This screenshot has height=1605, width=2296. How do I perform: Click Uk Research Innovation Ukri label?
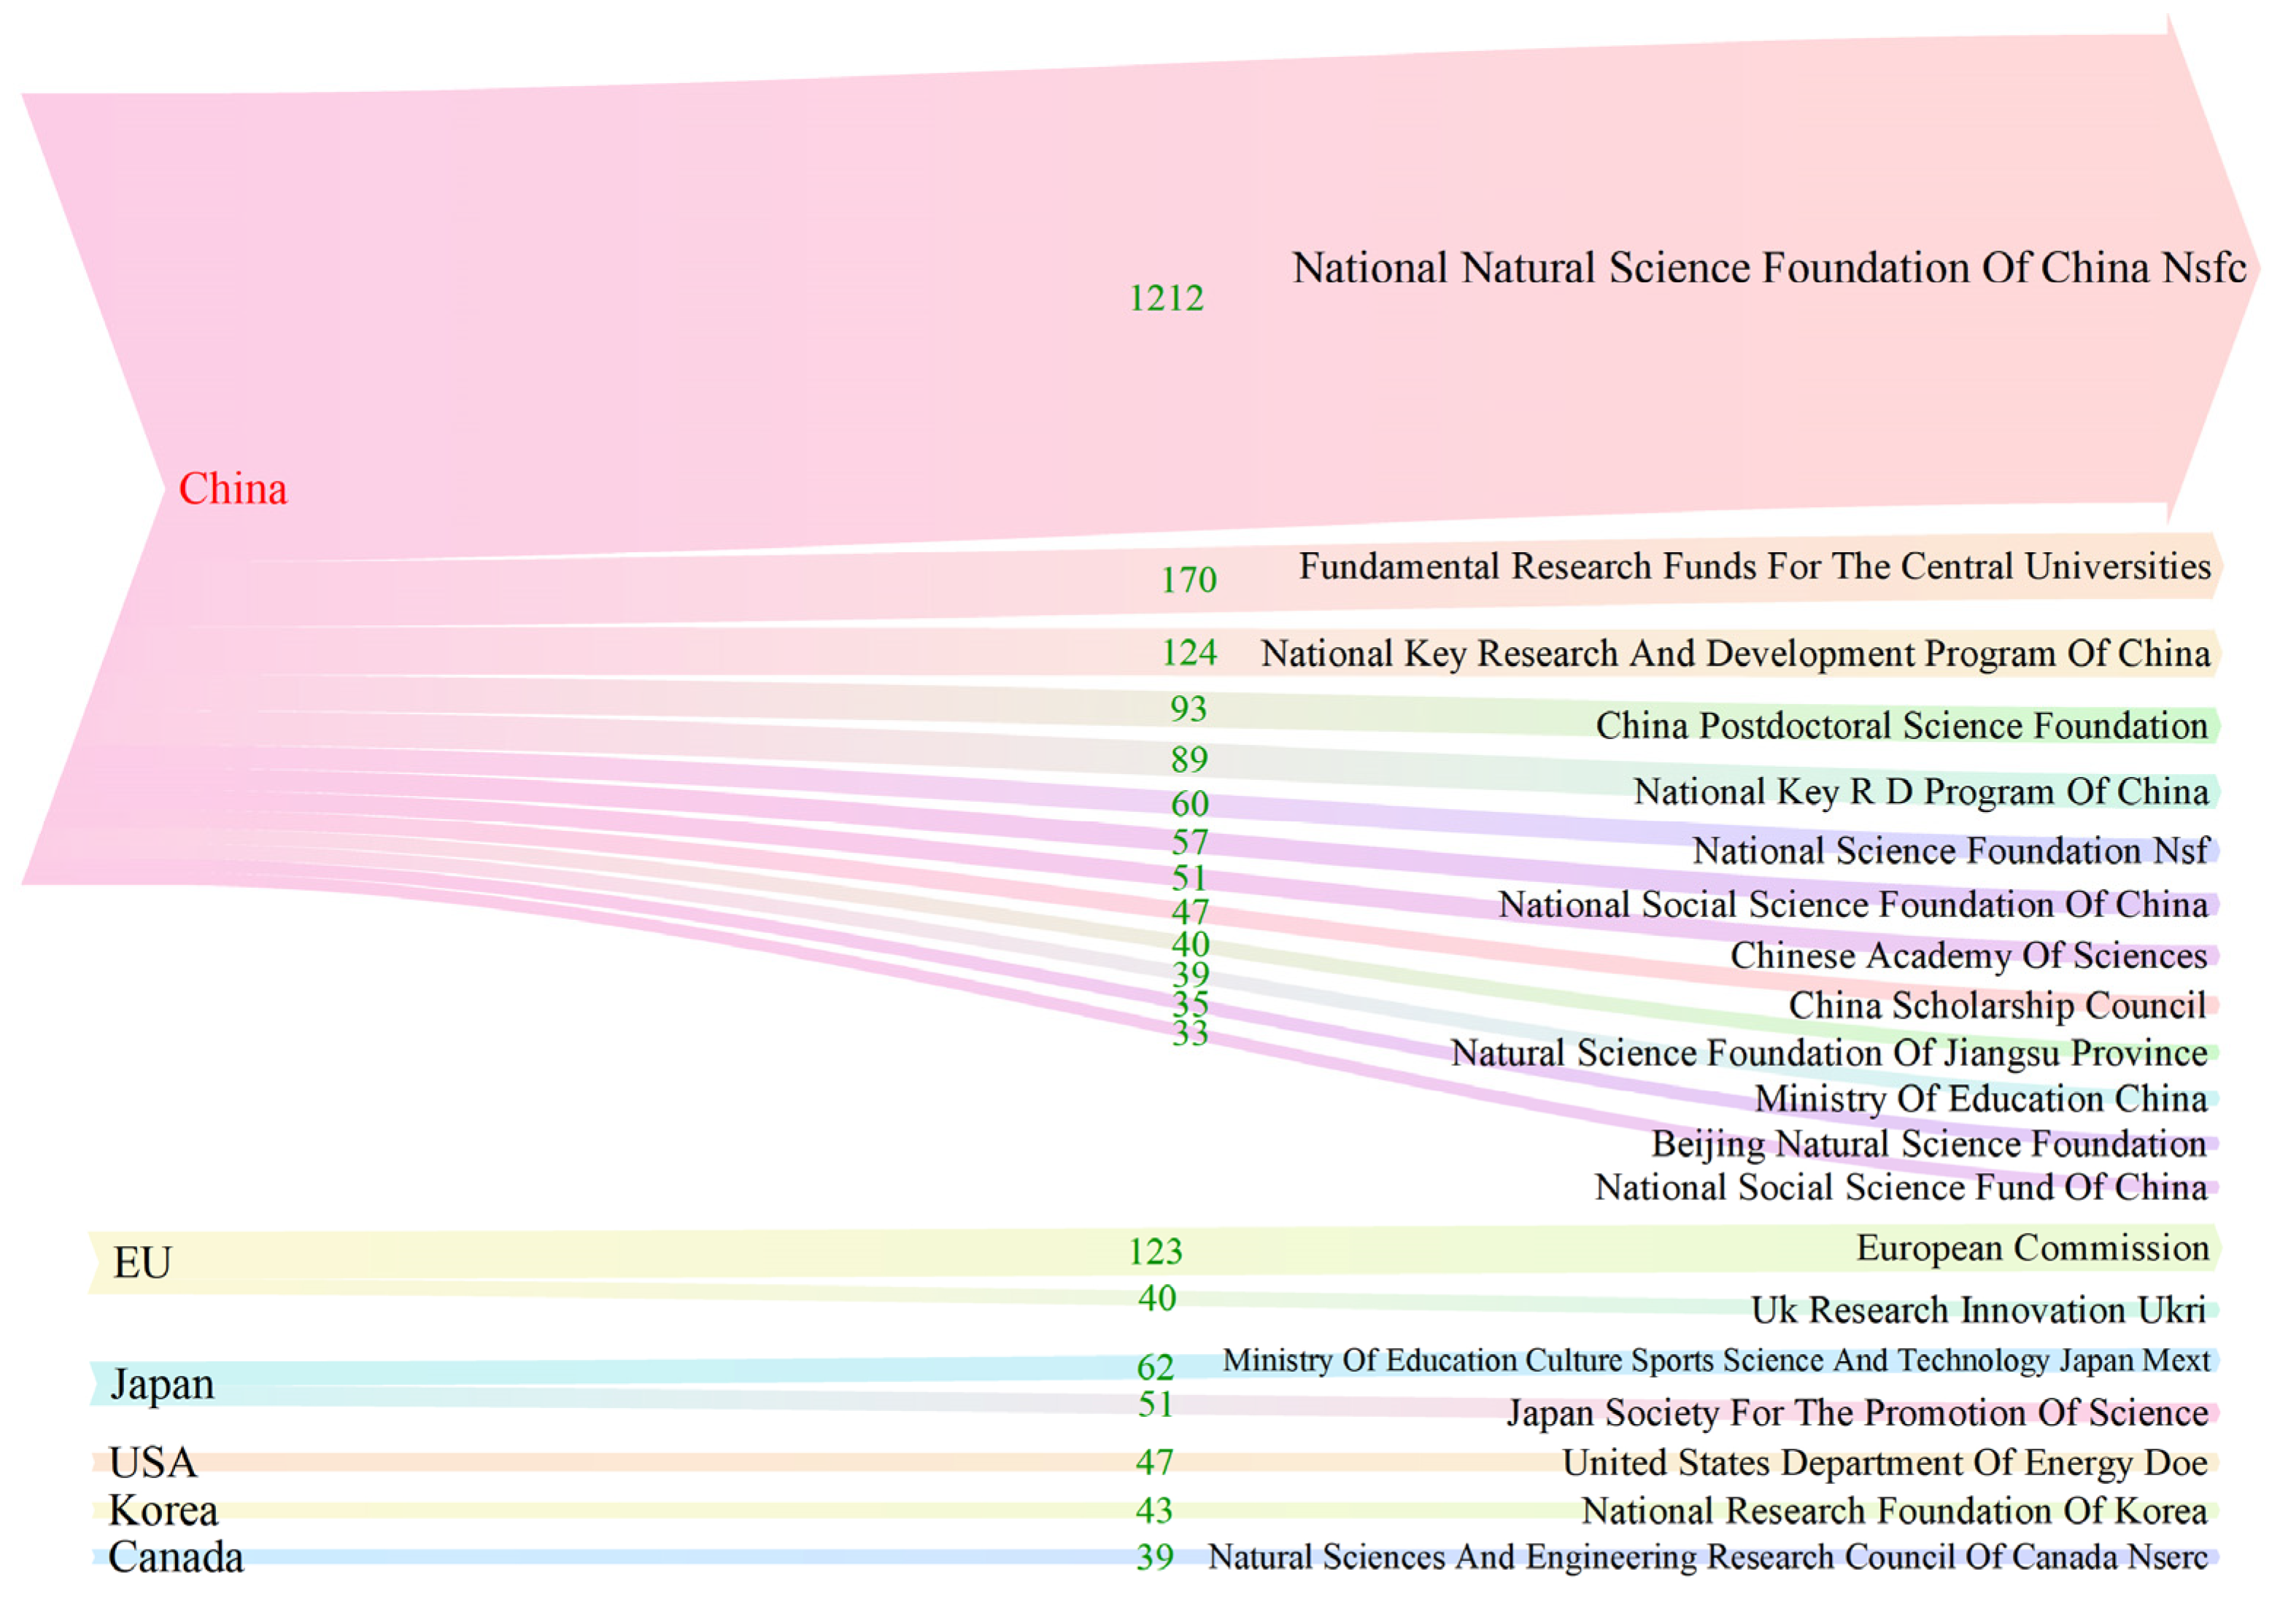pyautogui.click(x=1978, y=1309)
